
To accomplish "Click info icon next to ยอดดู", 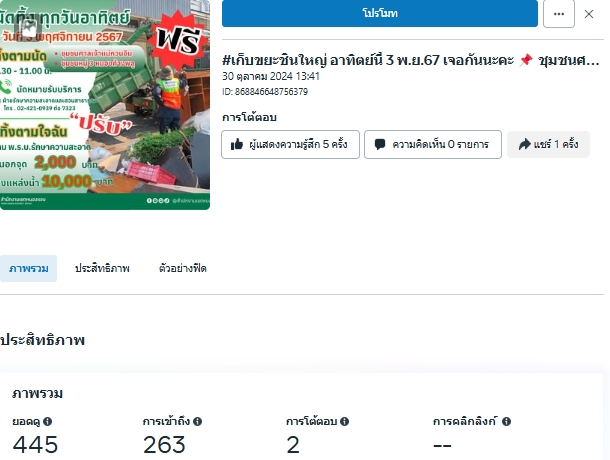I will (x=47, y=421).
